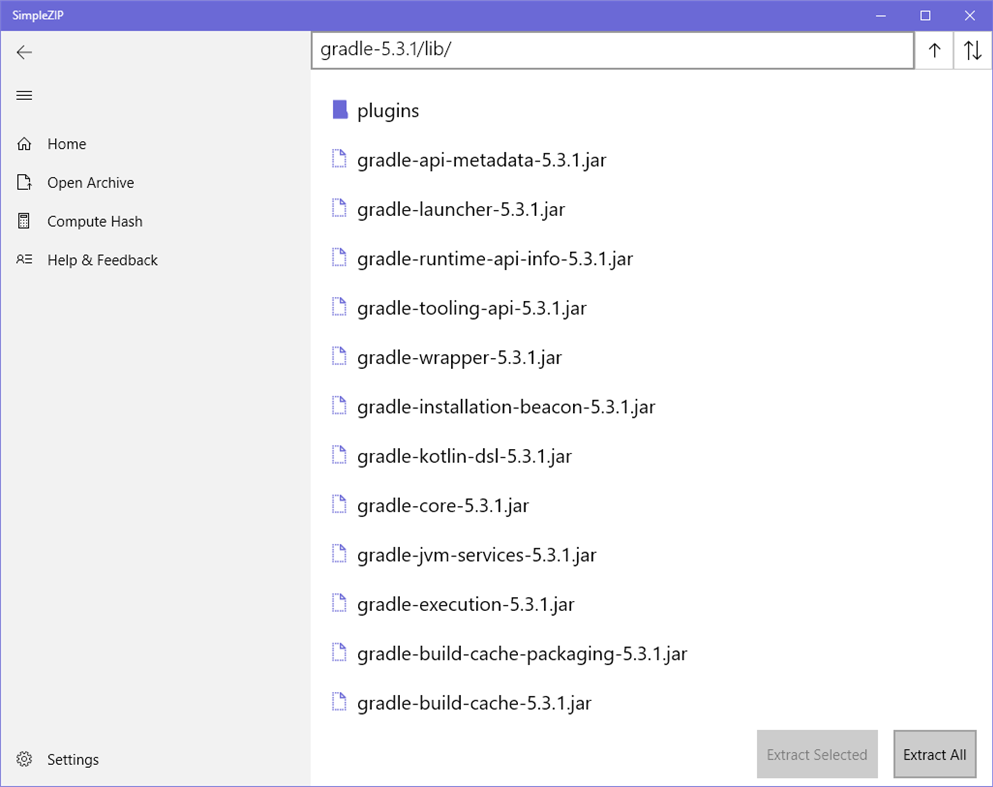Select gradle-tooling-api-5.3.1.jar entry
Screen dimensions: 993x787
point(472,307)
